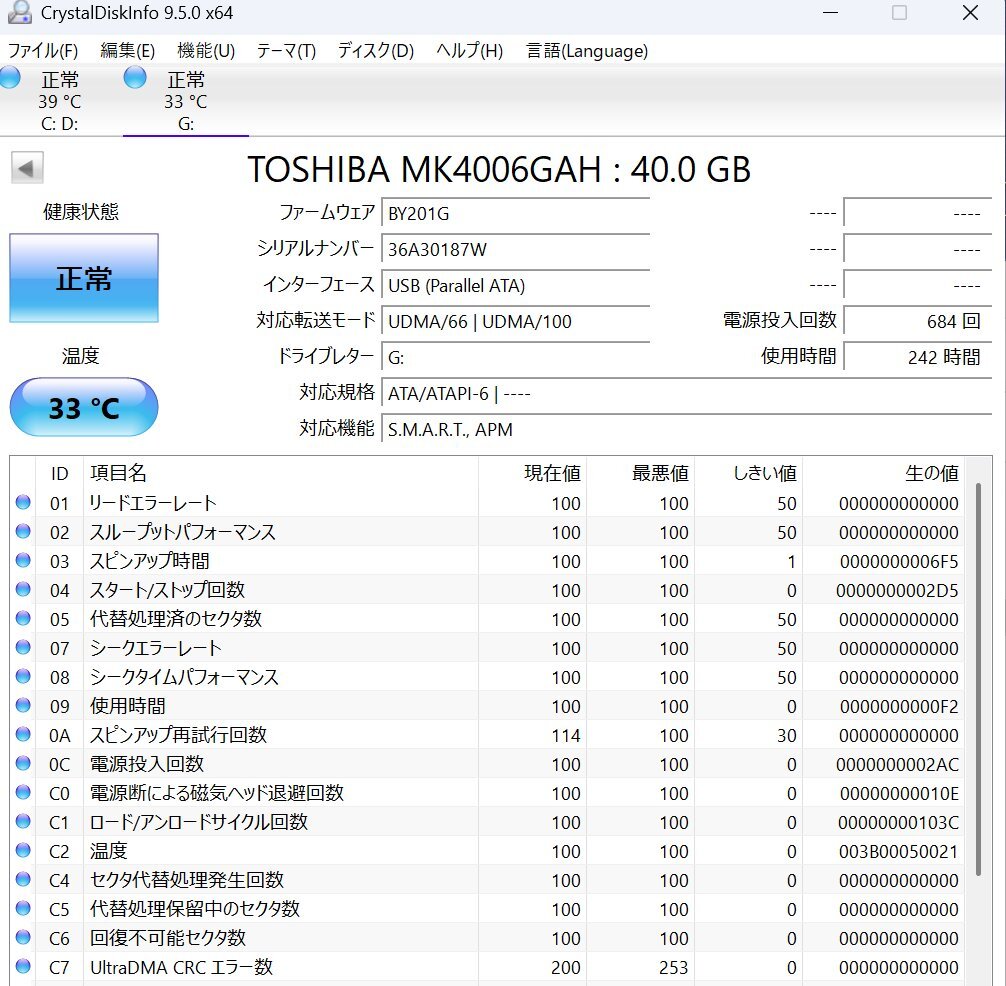Click the disk title TOSHIBA MK4006GAH : 40.0 GB
1006x986 pixels.
click(x=499, y=169)
